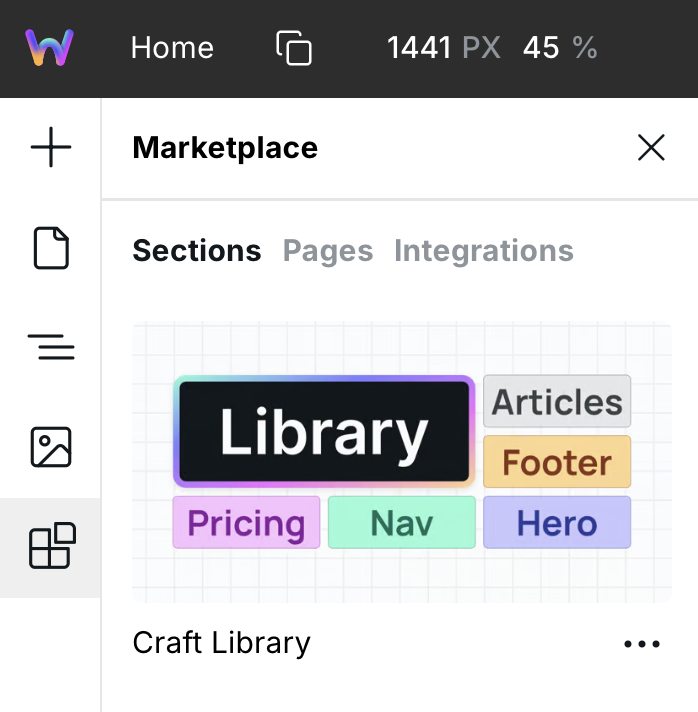Open the Navigator panel

click(x=51, y=347)
